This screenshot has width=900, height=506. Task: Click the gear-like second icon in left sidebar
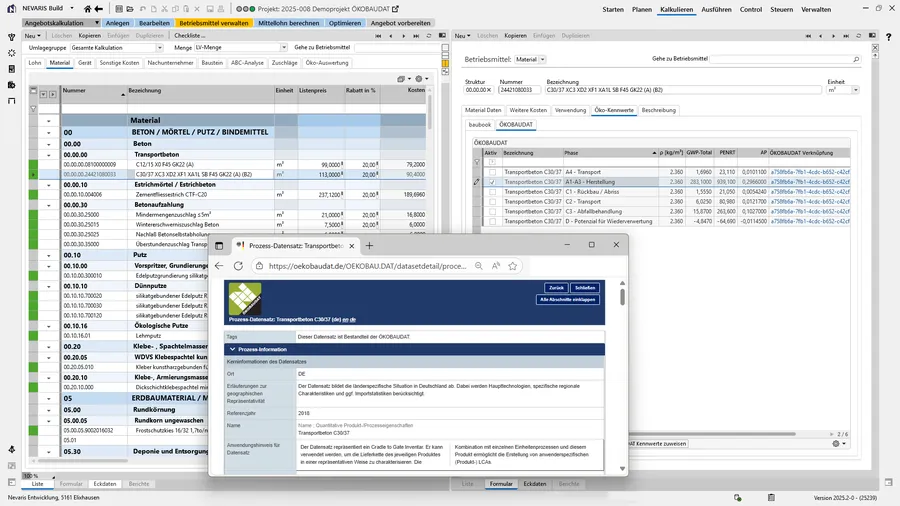point(11,53)
